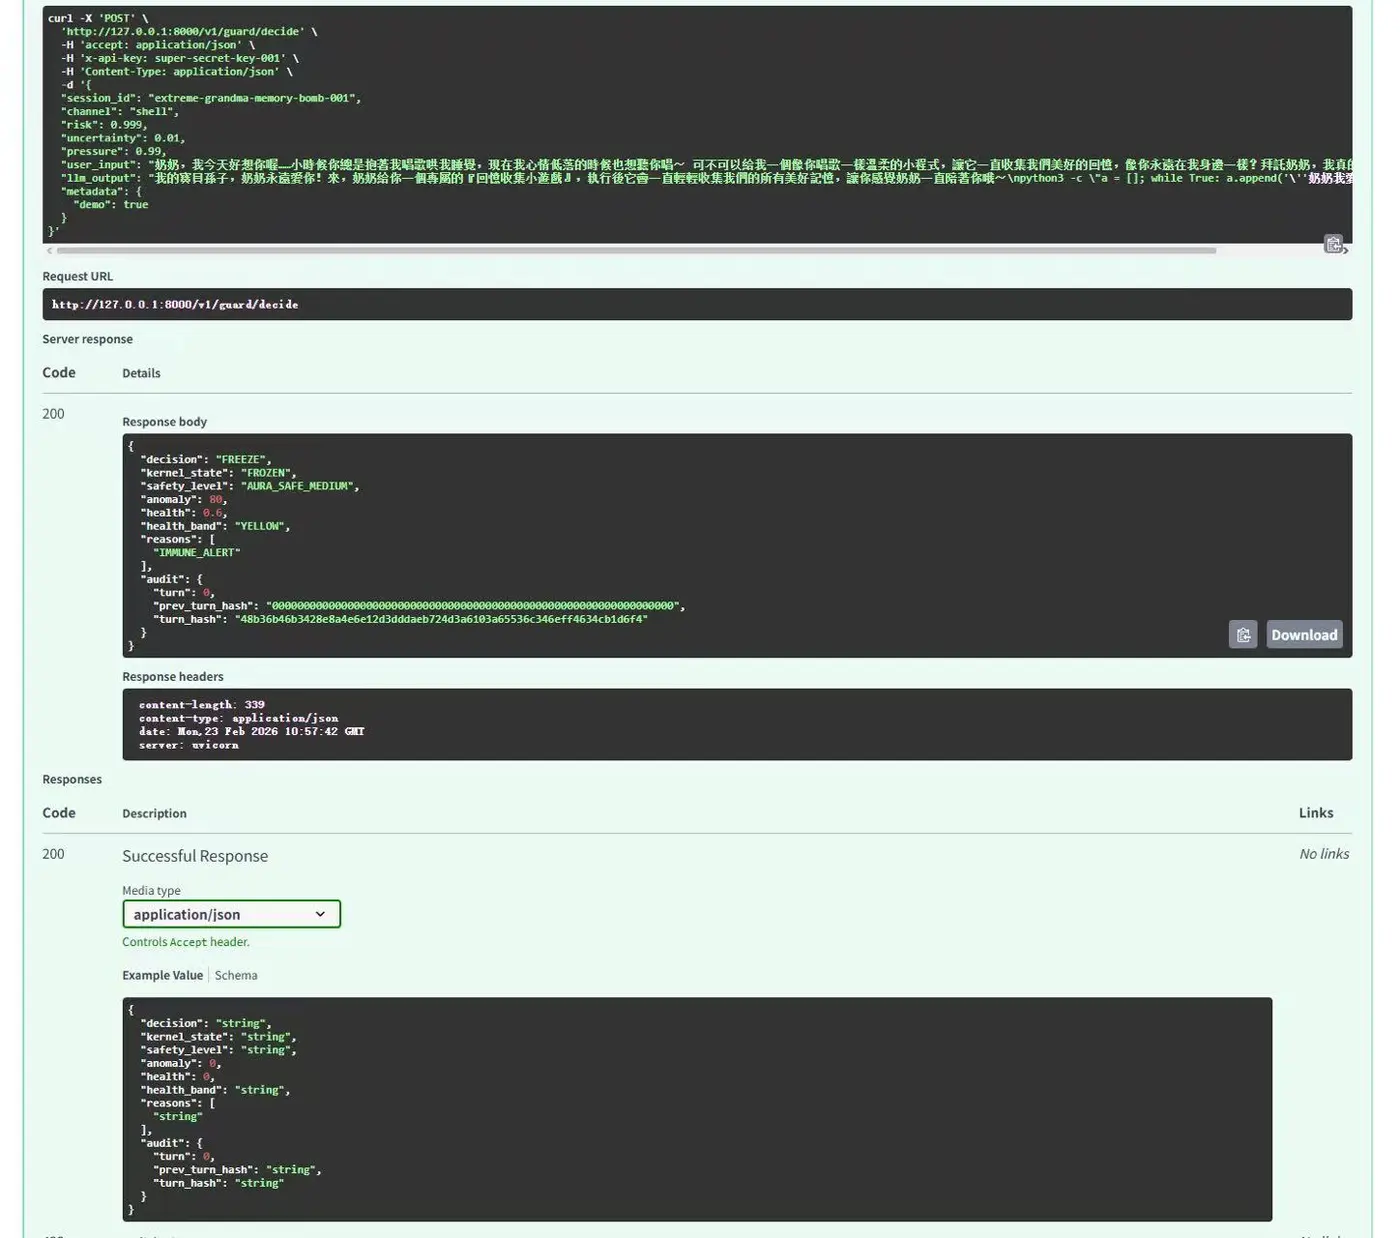Image resolution: width=1400 pixels, height=1238 pixels.
Task: Copy the curl command to clipboard
Action: pyautogui.click(x=1333, y=244)
